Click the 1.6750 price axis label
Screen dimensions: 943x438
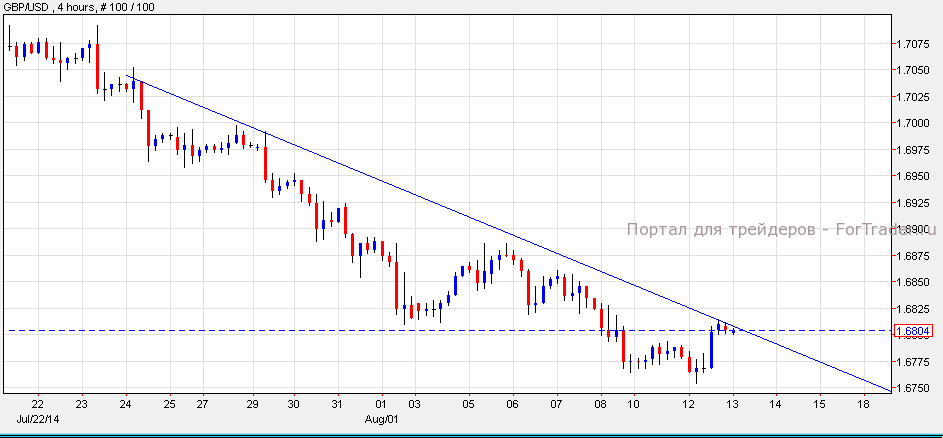(913, 388)
